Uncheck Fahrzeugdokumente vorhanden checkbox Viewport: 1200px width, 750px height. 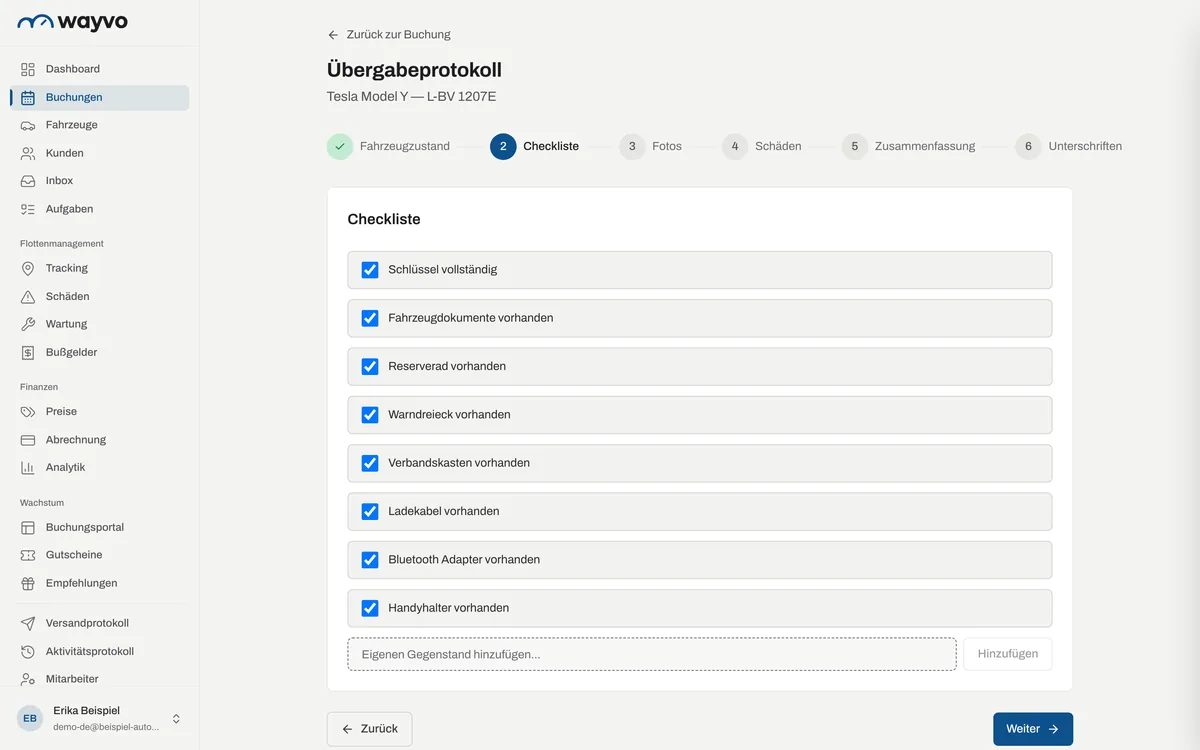(370, 318)
